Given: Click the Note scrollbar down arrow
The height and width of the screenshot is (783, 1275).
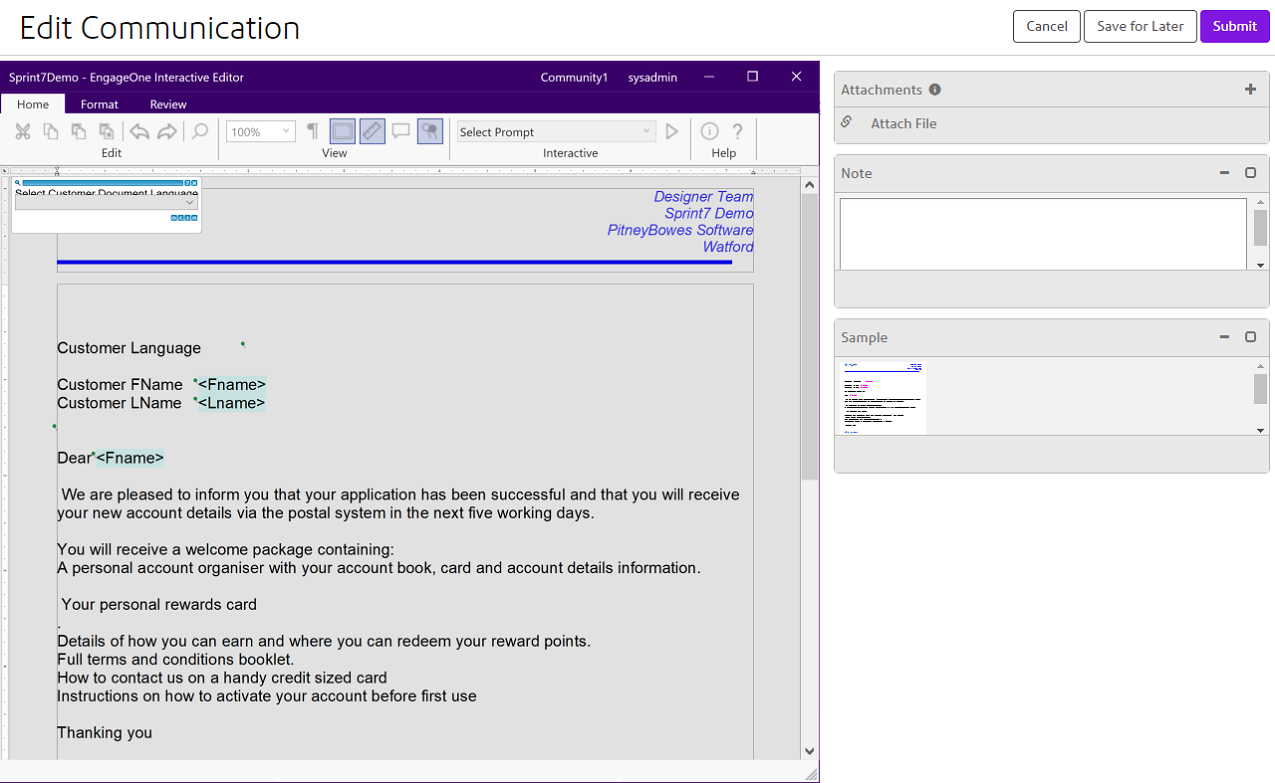Looking at the screenshot, I should pyautogui.click(x=1260, y=265).
